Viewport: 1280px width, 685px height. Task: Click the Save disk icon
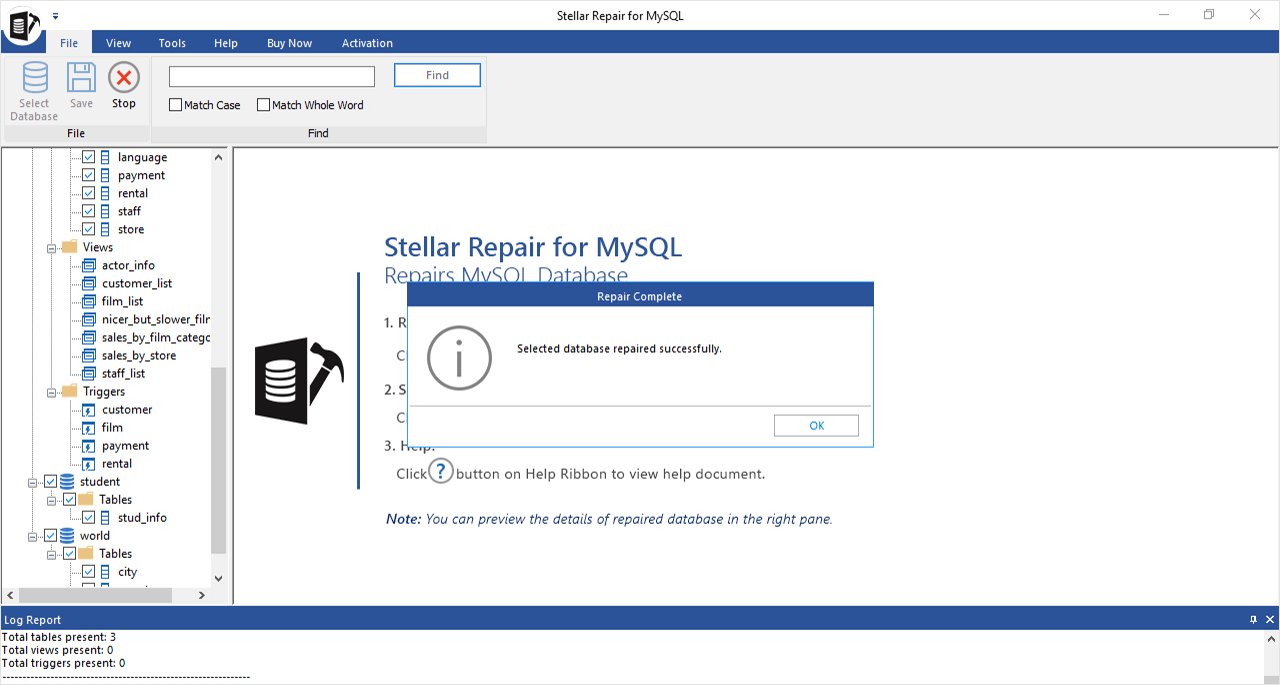[x=81, y=78]
